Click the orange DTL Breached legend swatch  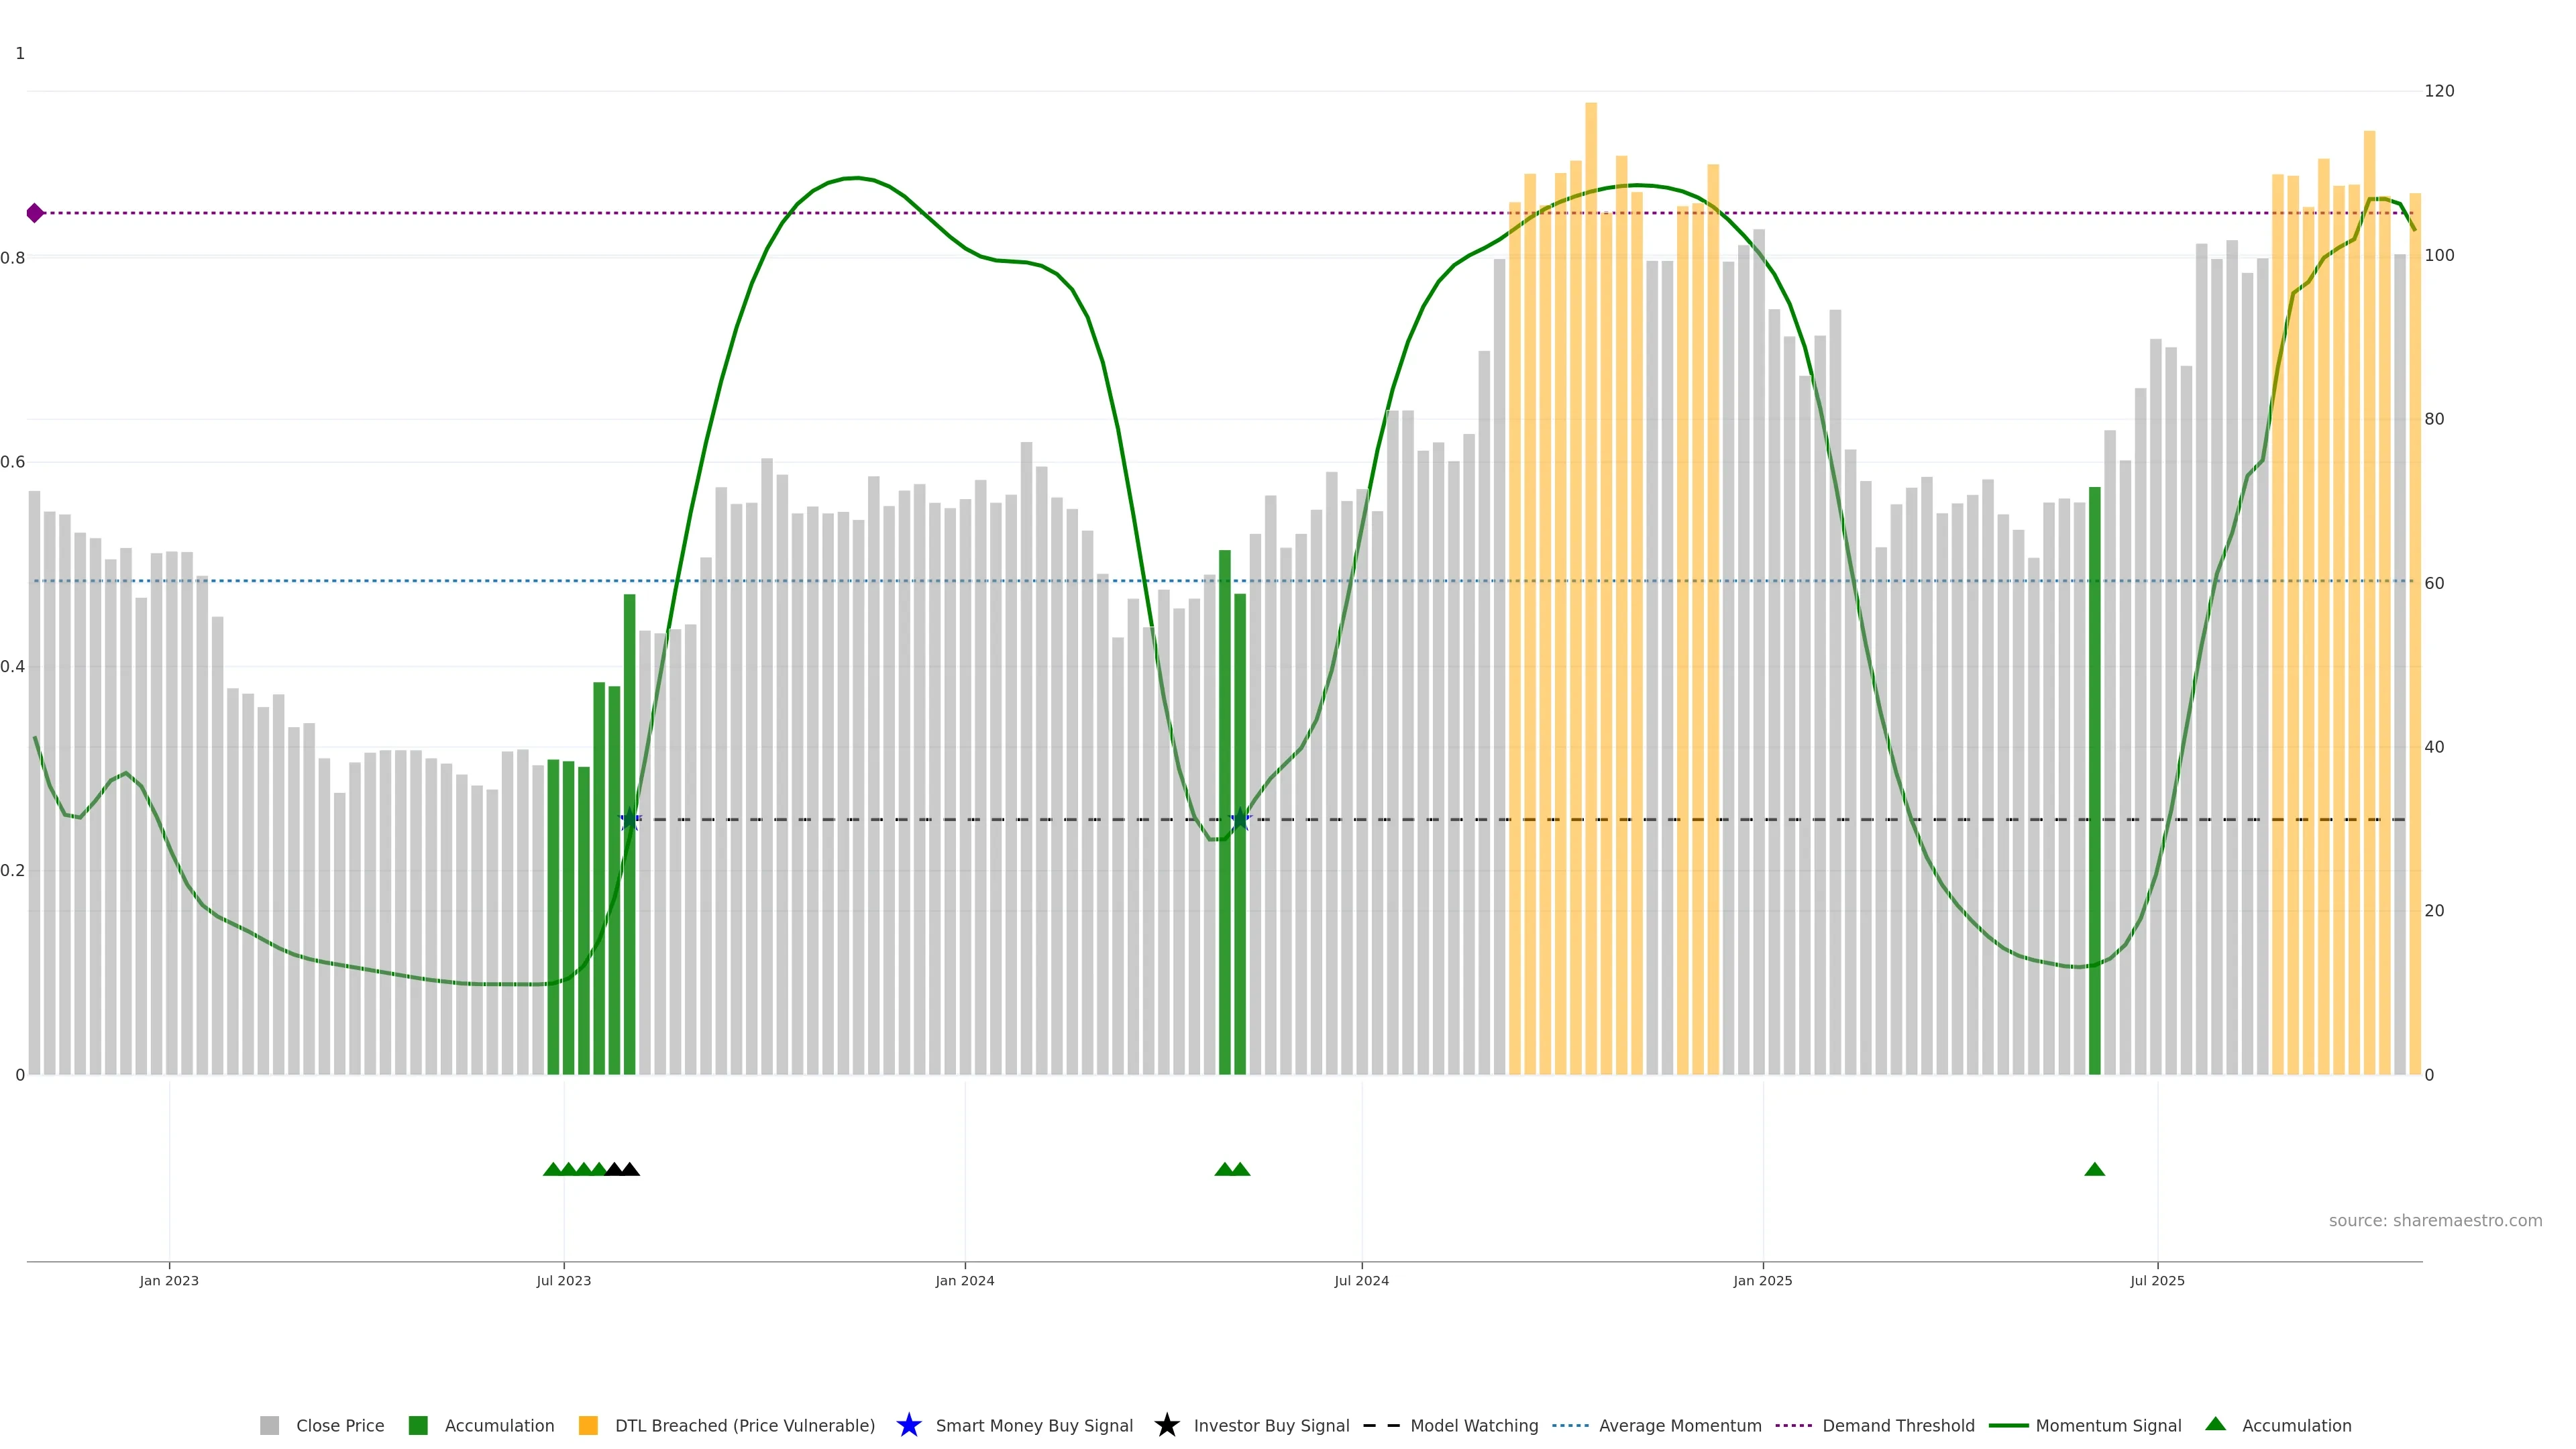click(x=588, y=1425)
